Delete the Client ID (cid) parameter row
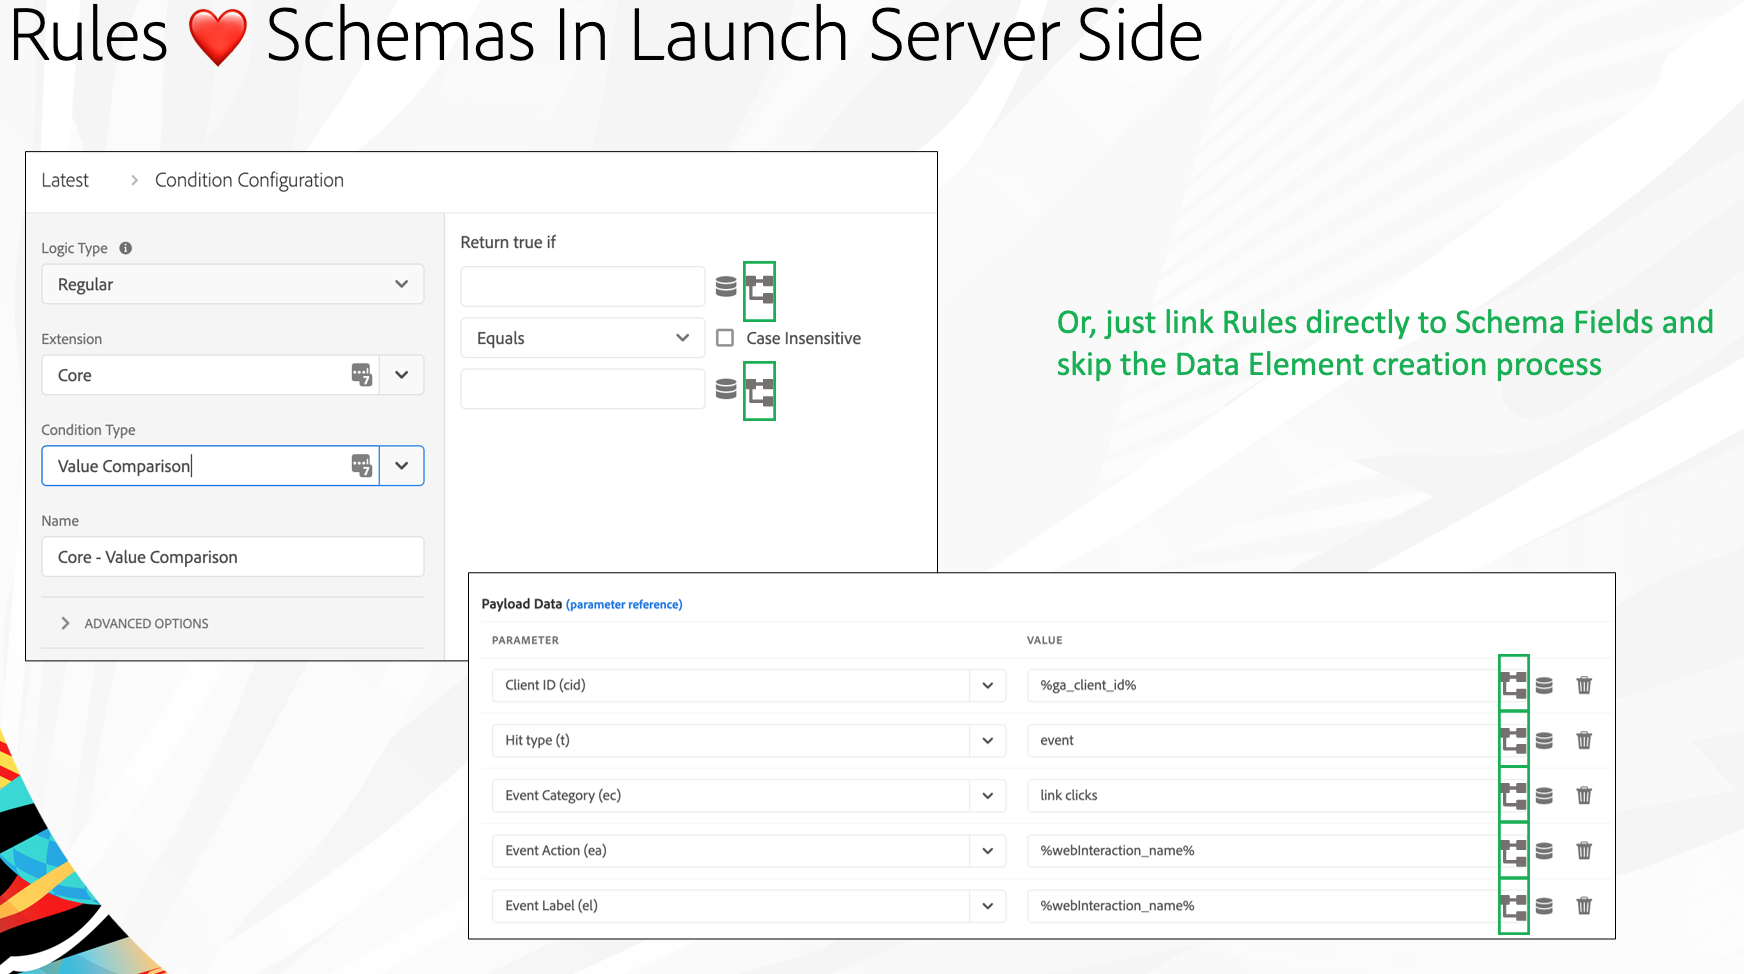The image size is (1744, 974). [x=1584, y=685]
